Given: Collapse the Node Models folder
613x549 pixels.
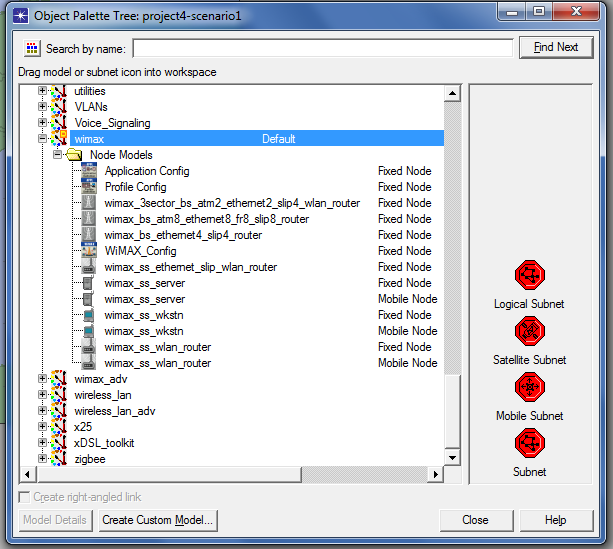Looking at the screenshot, I should pos(57,154).
